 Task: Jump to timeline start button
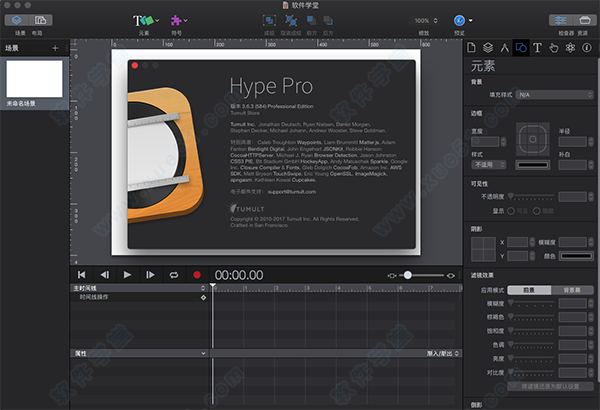point(82,275)
